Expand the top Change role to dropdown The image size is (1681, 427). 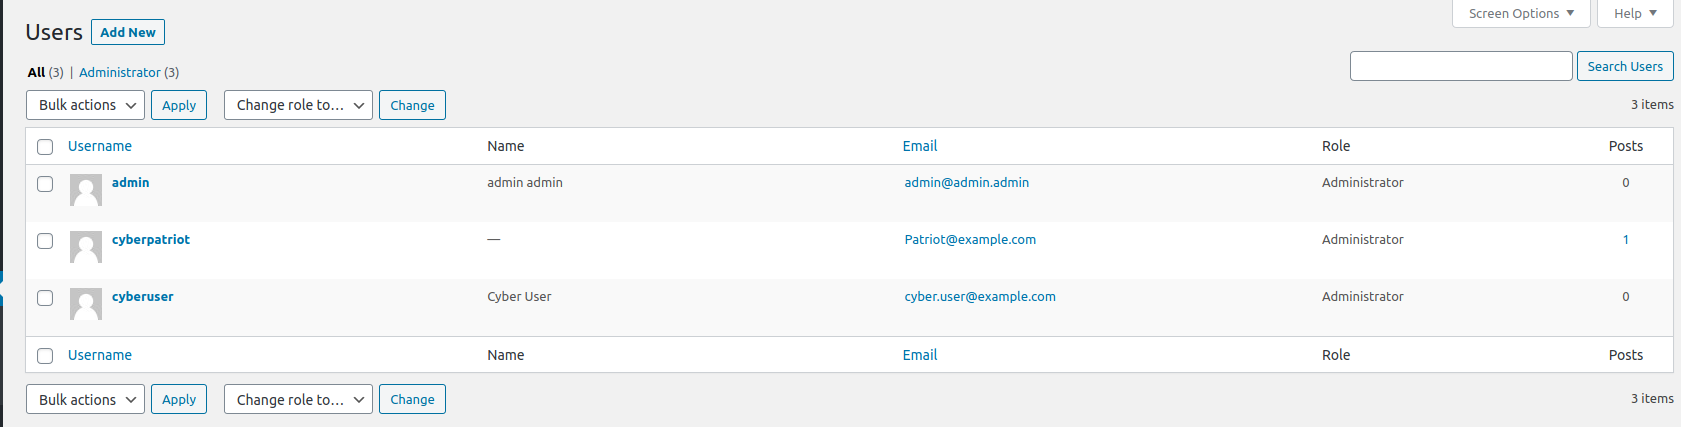[298, 105]
